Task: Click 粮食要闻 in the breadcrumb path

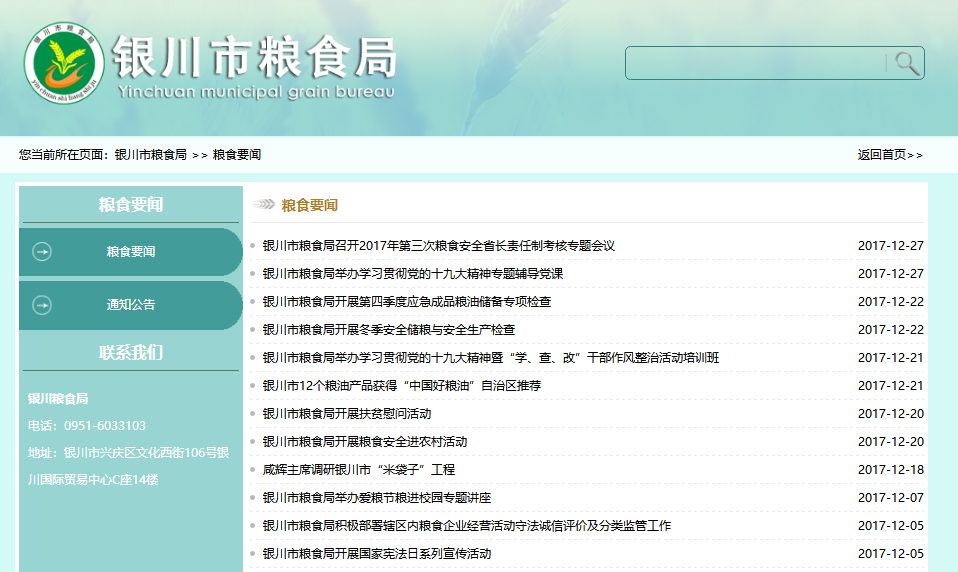Action: 237,155
